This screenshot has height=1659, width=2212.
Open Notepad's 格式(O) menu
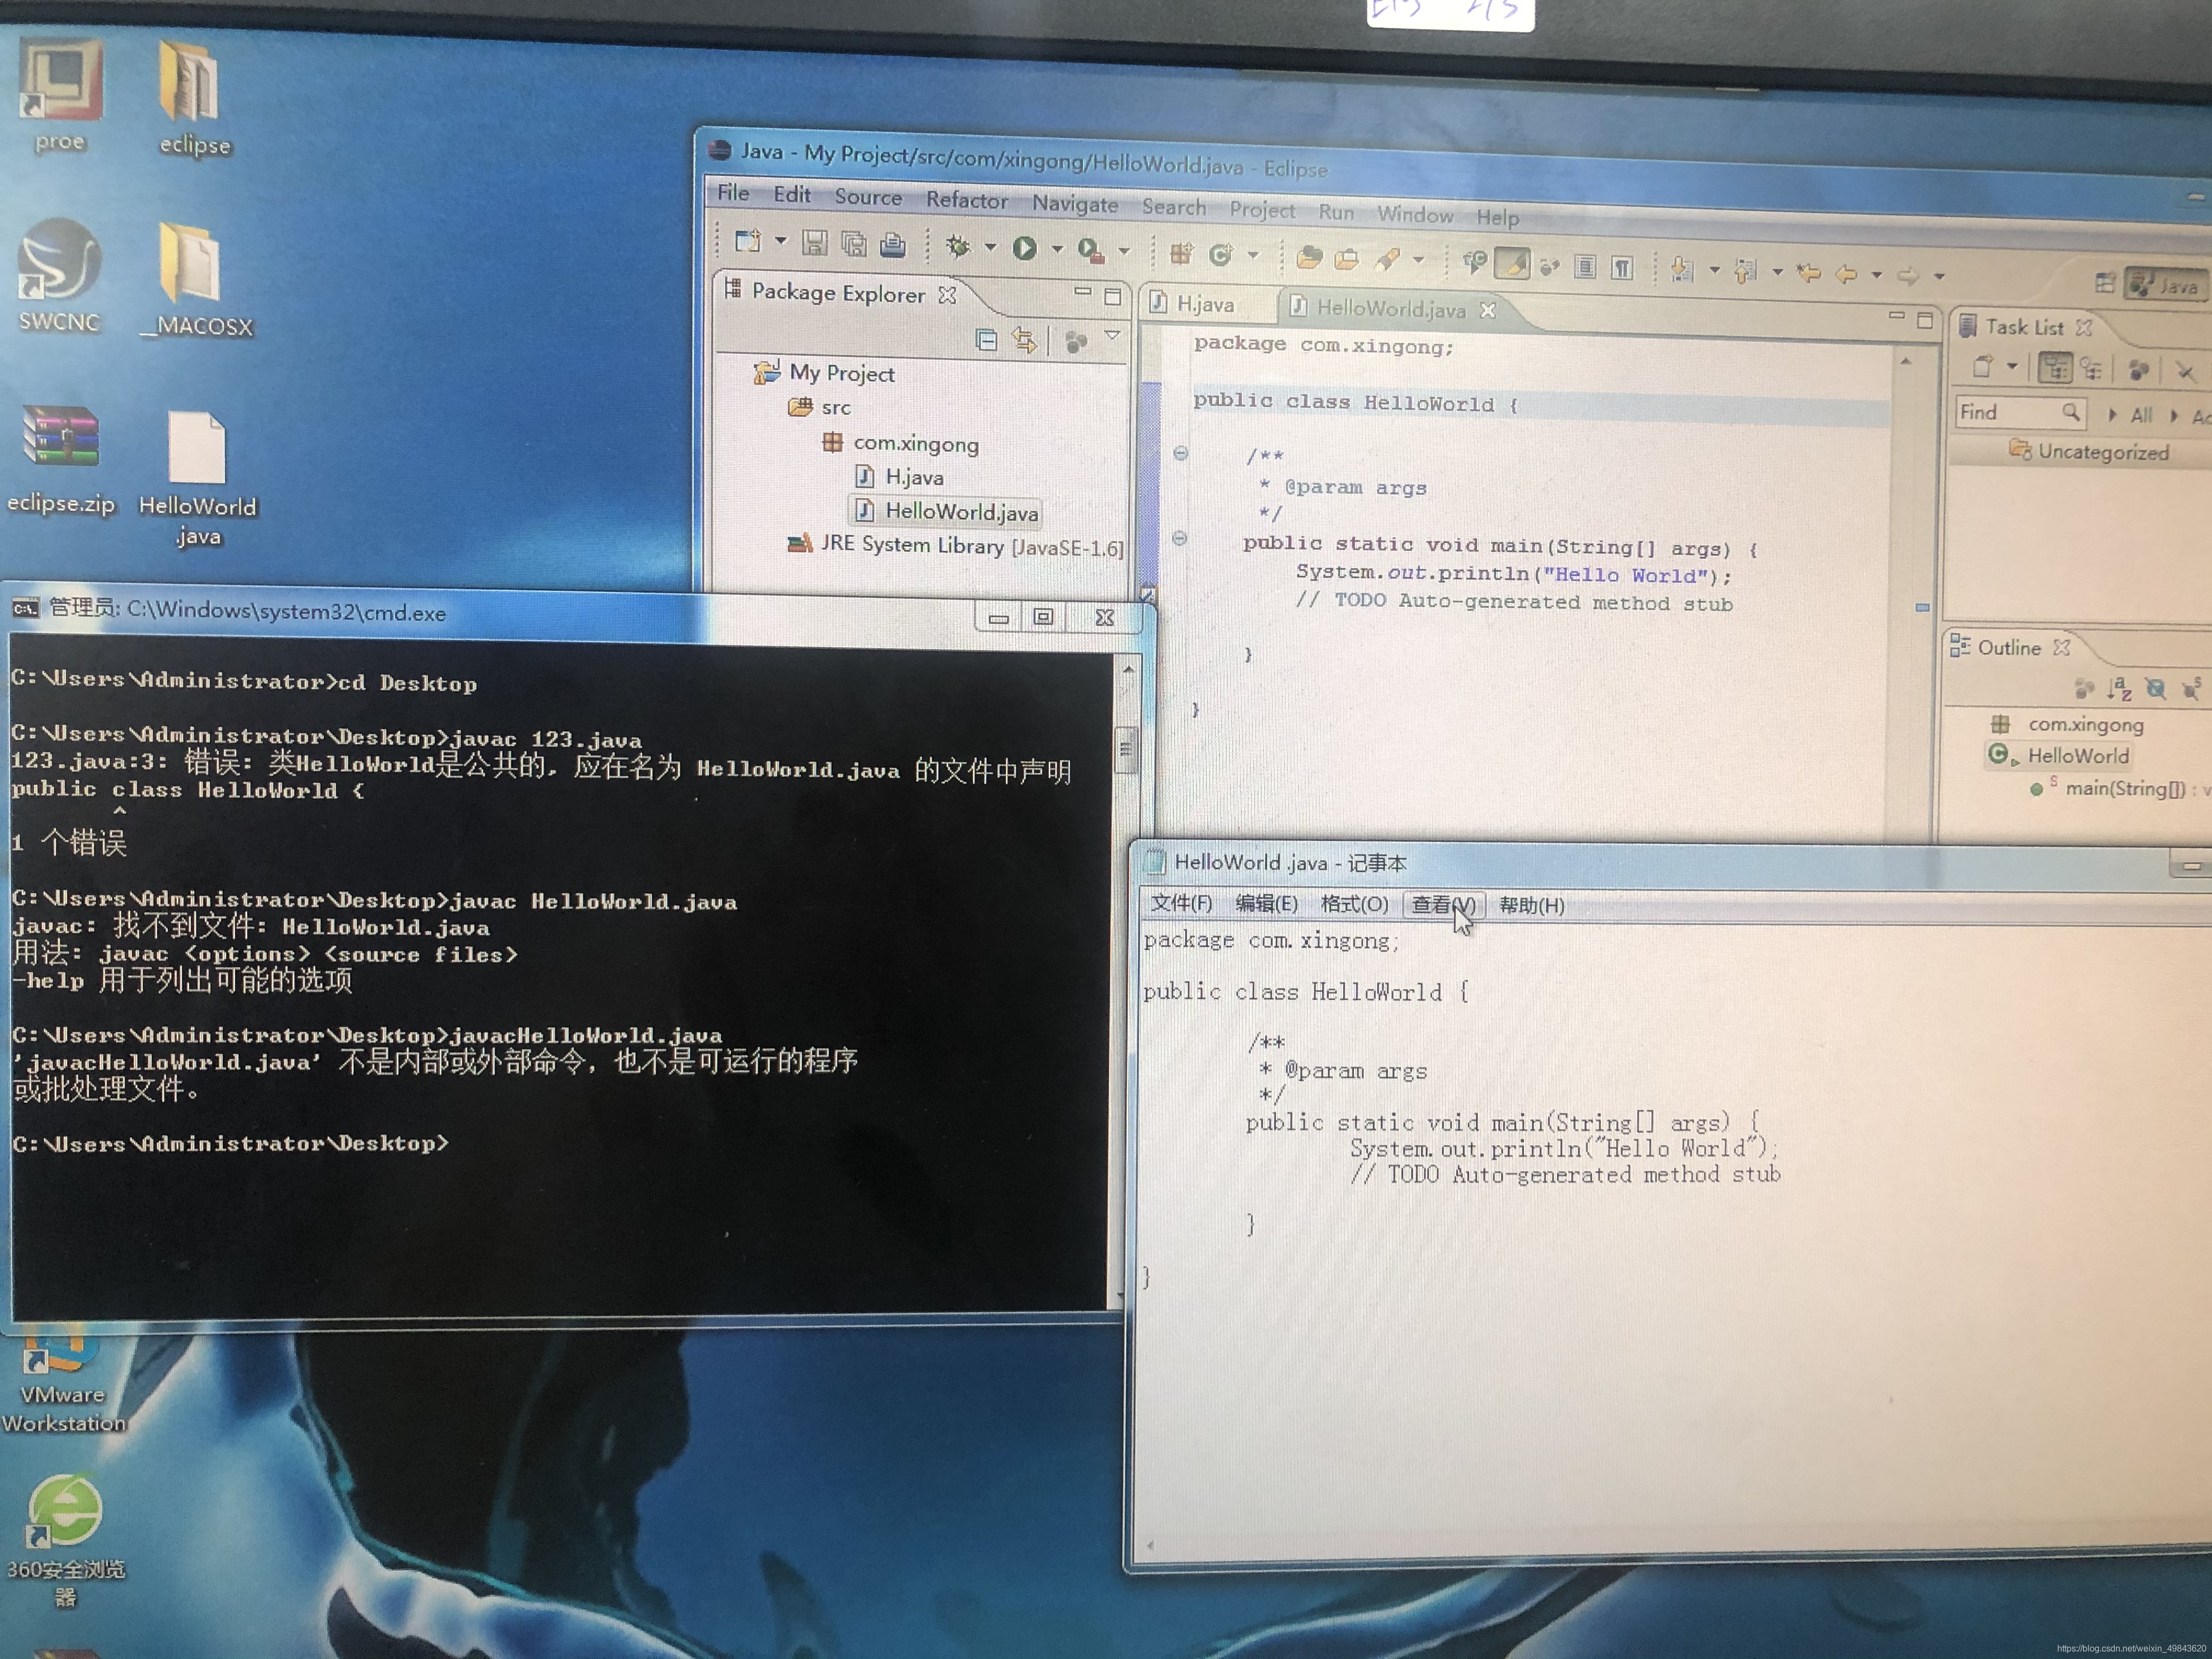coord(1353,904)
